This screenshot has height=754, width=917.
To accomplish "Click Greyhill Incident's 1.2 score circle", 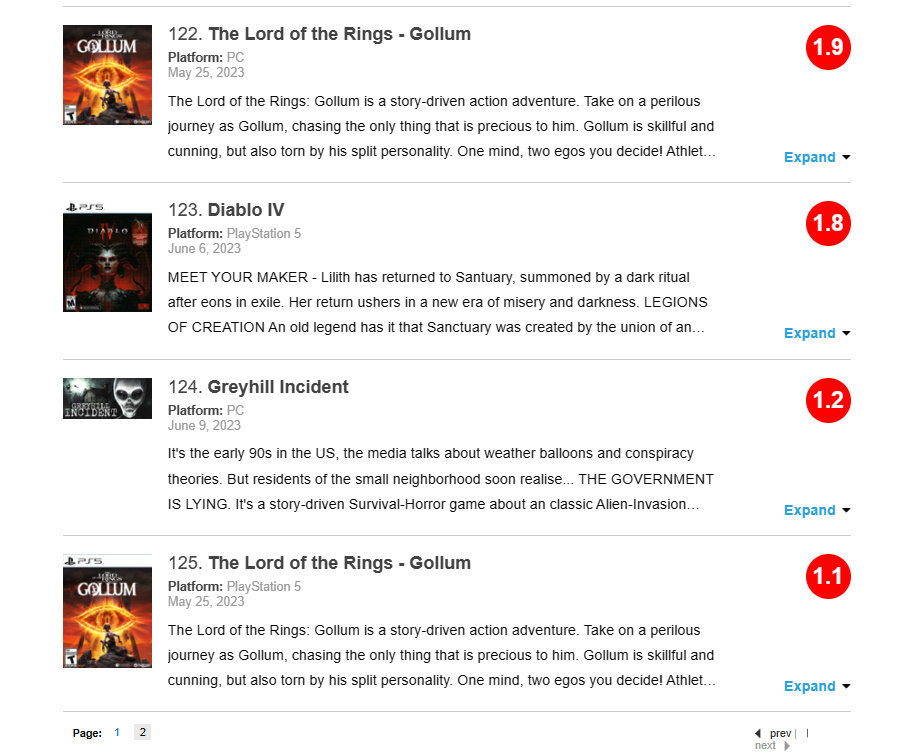I will tap(828, 400).
